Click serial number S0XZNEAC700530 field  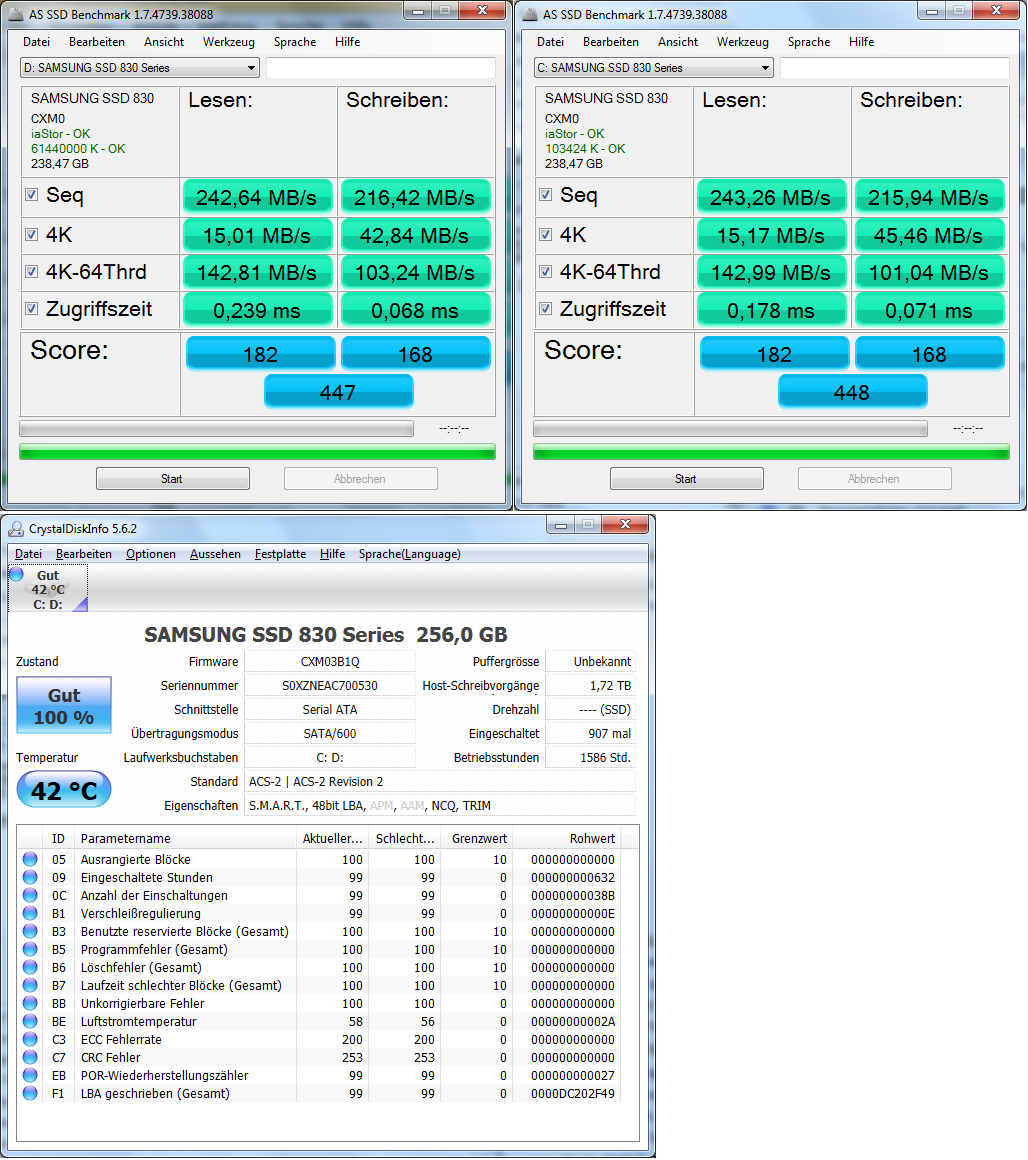(330, 686)
